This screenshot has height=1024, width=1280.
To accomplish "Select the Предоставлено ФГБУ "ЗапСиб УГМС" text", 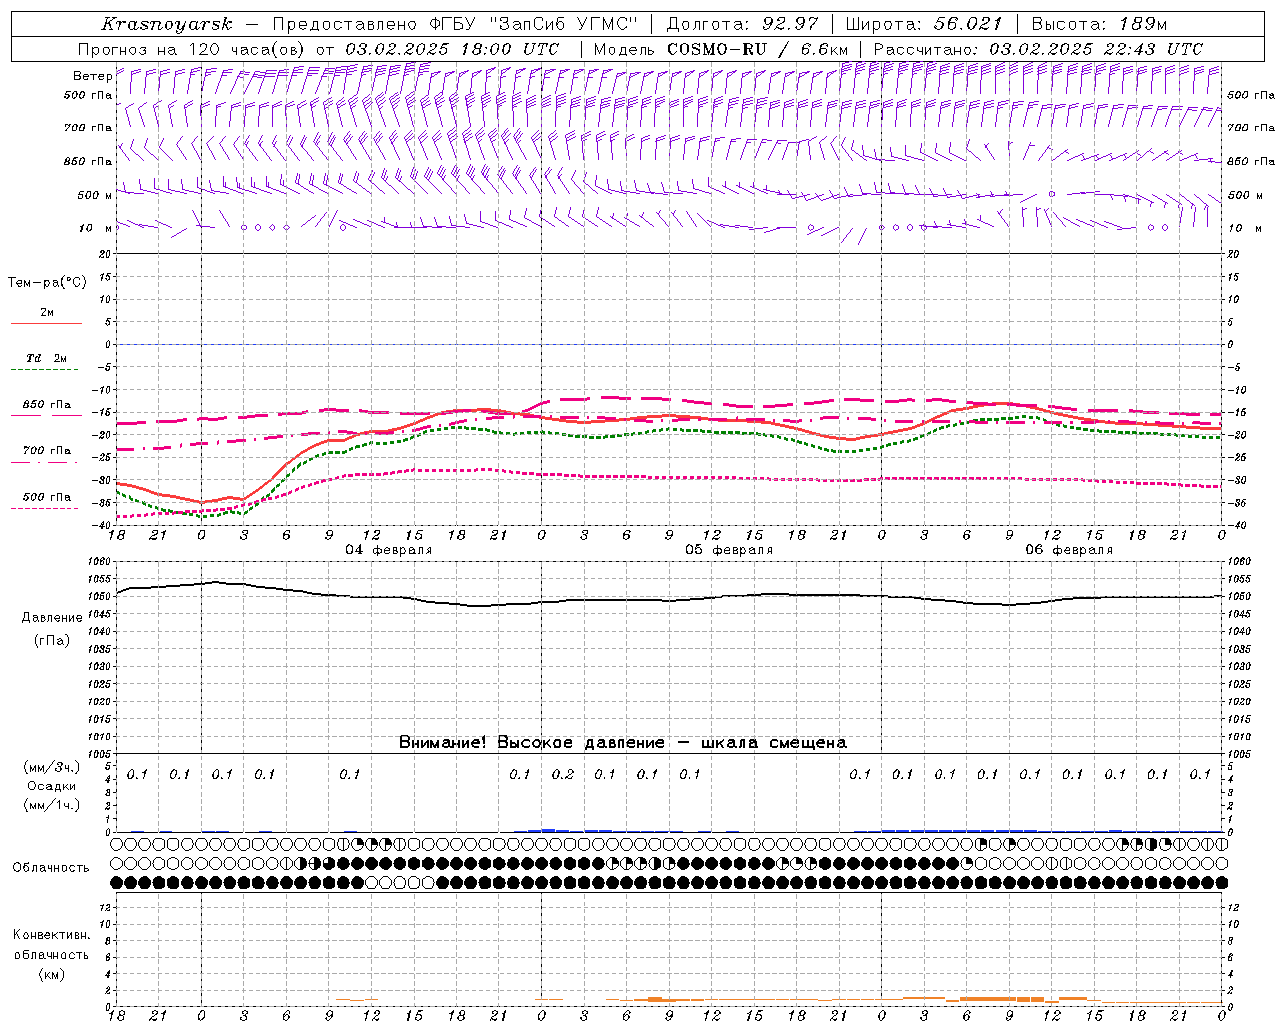I will point(457,24).
